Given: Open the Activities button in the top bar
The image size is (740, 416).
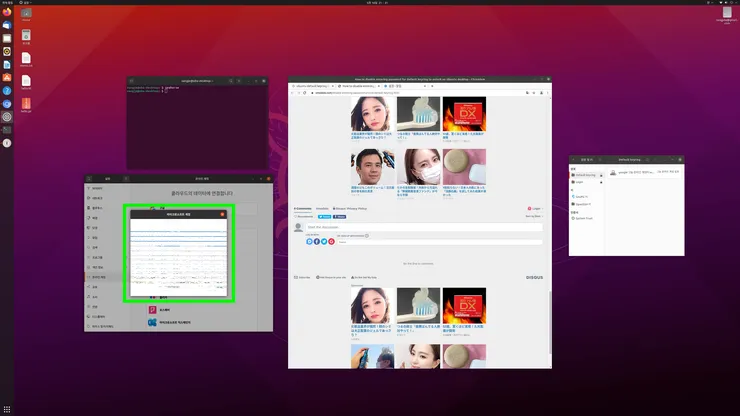Looking at the screenshot, I should 7,2.
